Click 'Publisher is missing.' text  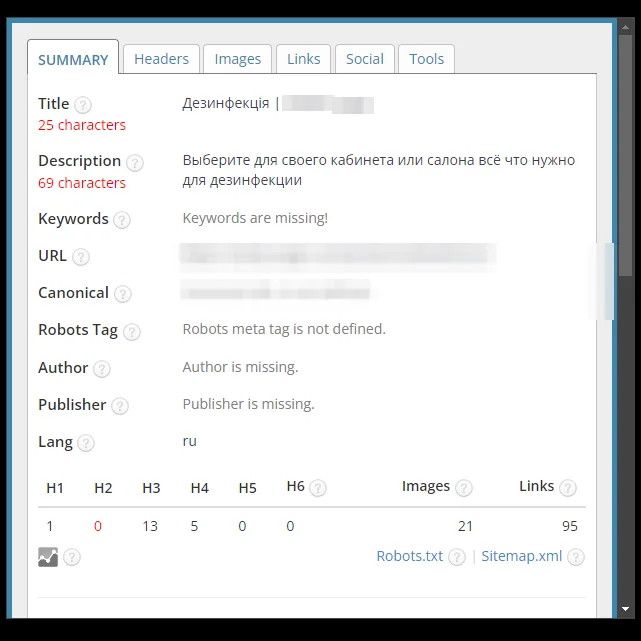click(x=249, y=404)
